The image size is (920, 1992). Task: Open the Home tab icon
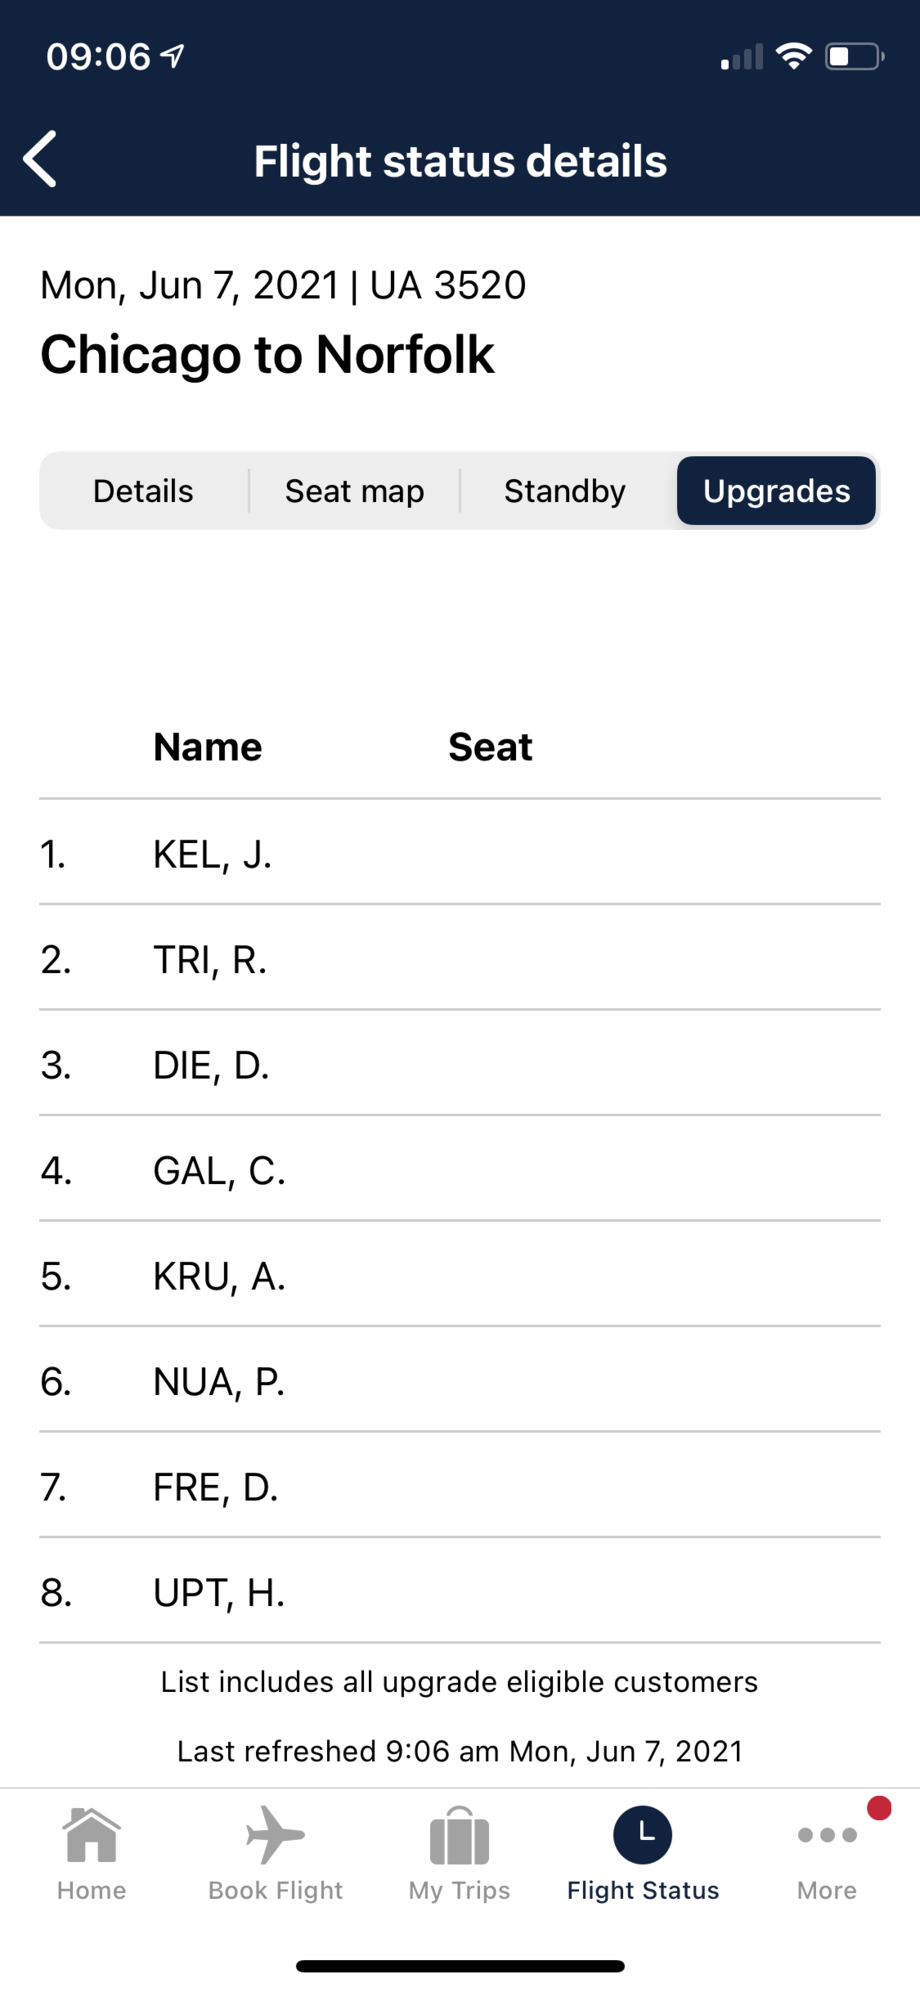[x=91, y=1835]
